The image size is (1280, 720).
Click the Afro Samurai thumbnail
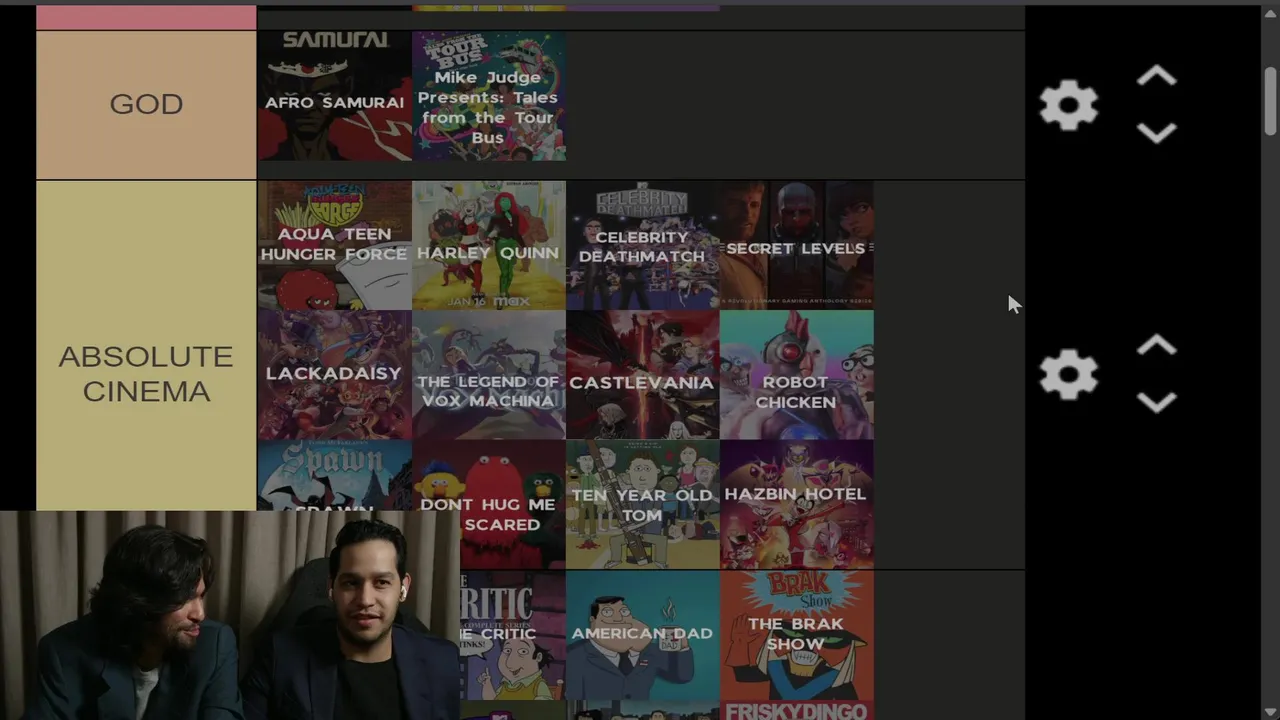[335, 96]
